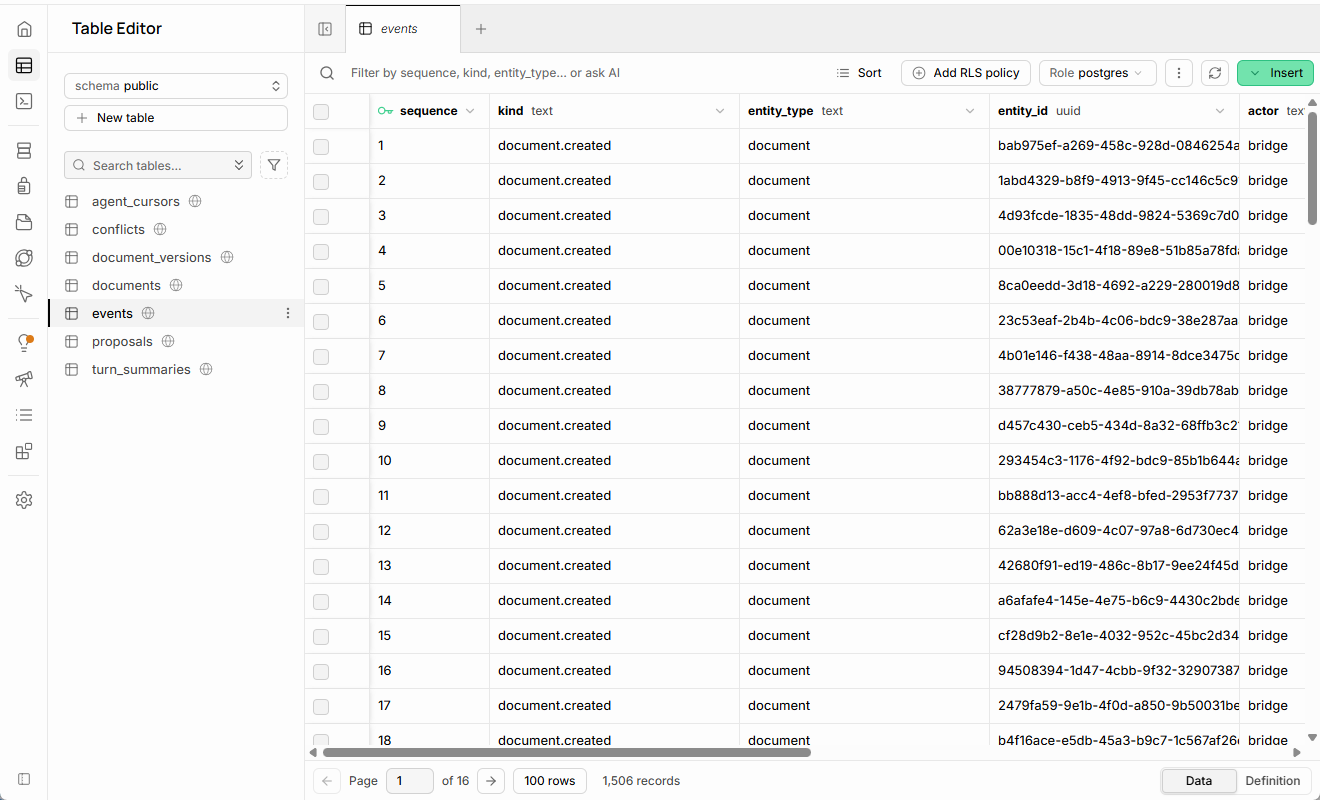Viewport: 1320px width, 800px height.
Task: Open the proposals table
Action: pos(122,341)
